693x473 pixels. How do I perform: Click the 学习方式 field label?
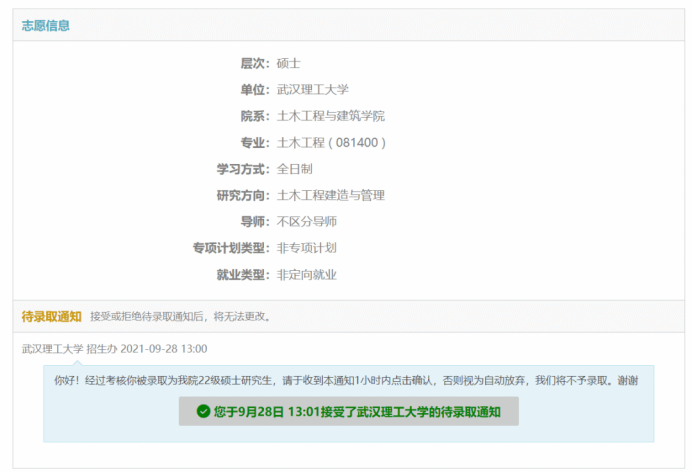tap(244, 169)
